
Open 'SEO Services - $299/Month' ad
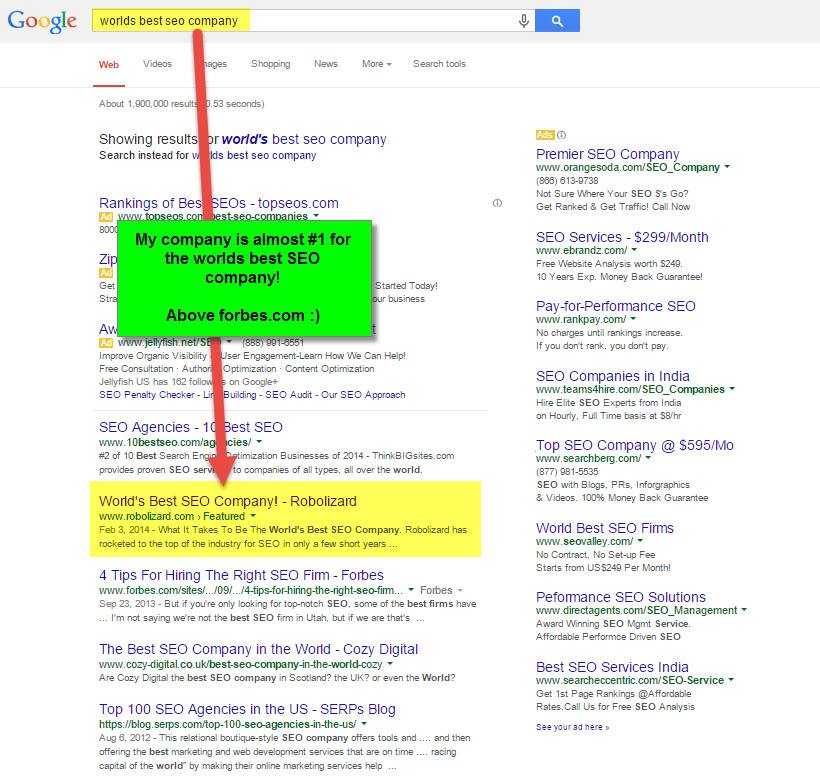[622, 237]
